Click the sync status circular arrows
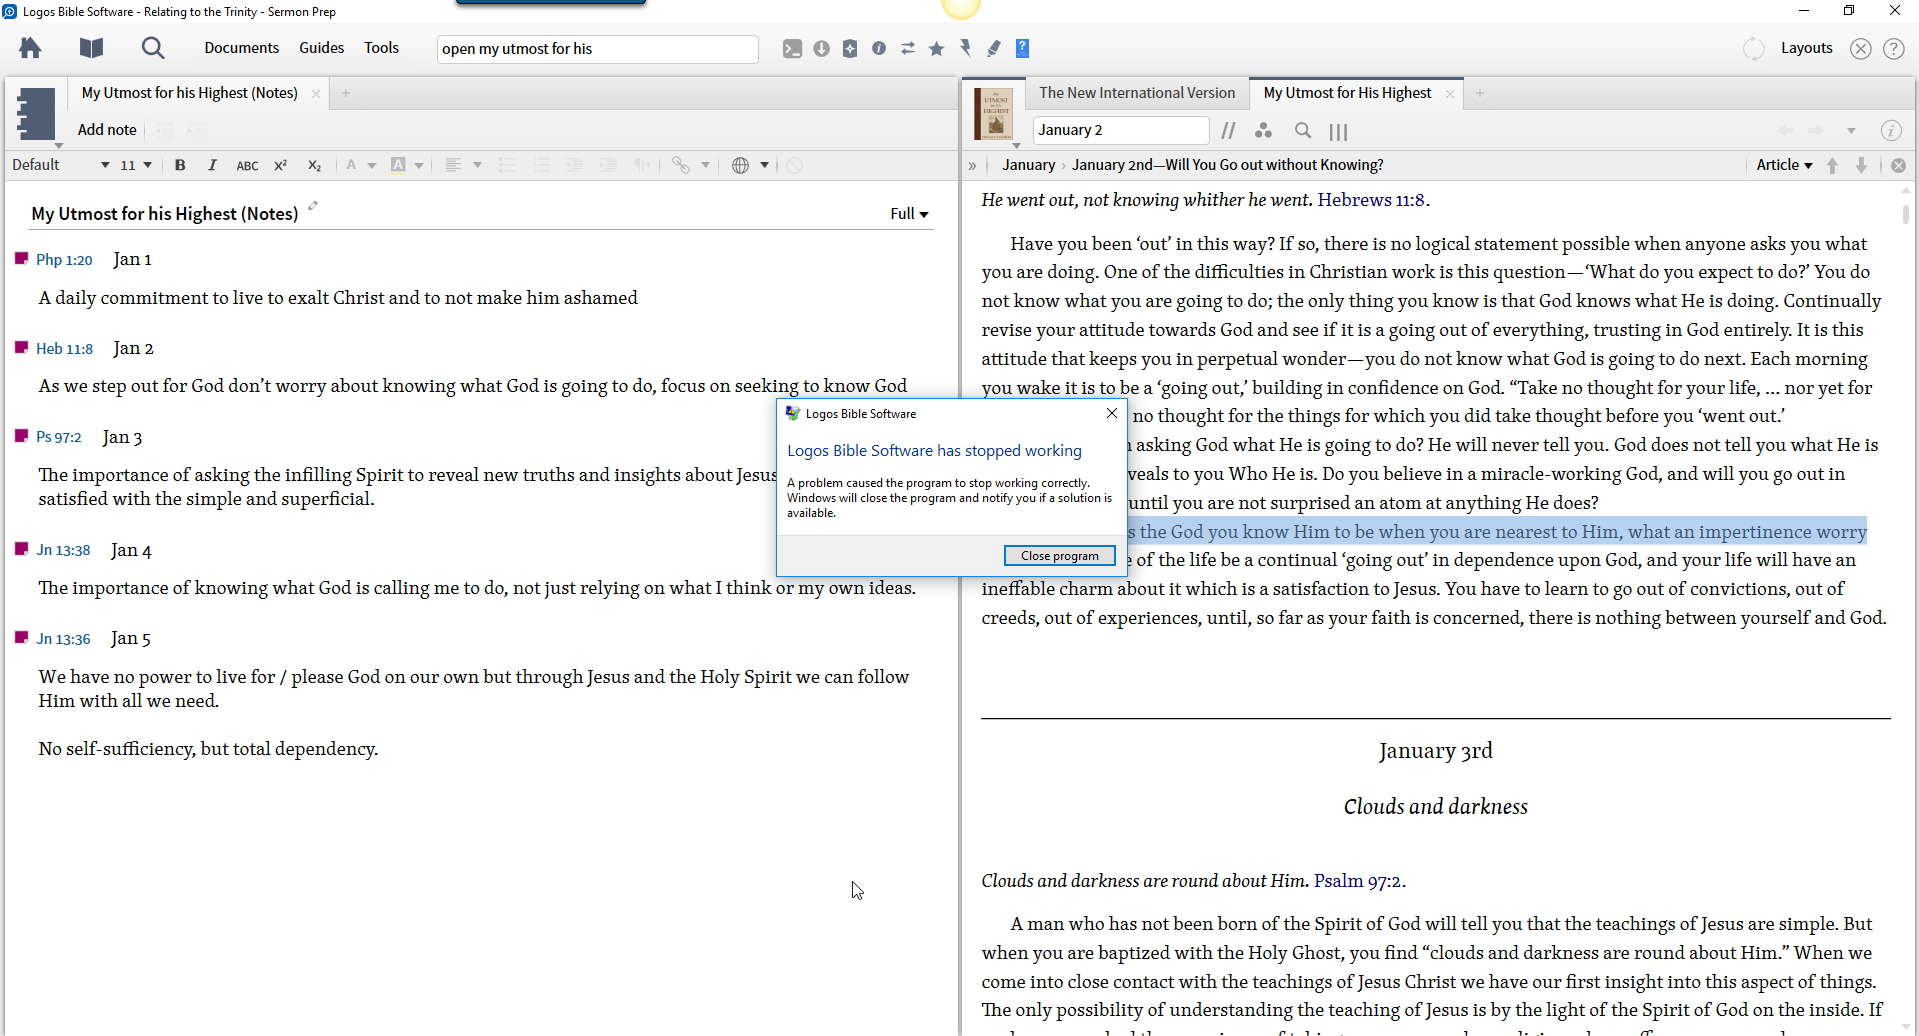This screenshot has width=1919, height=1036. (1754, 48)
